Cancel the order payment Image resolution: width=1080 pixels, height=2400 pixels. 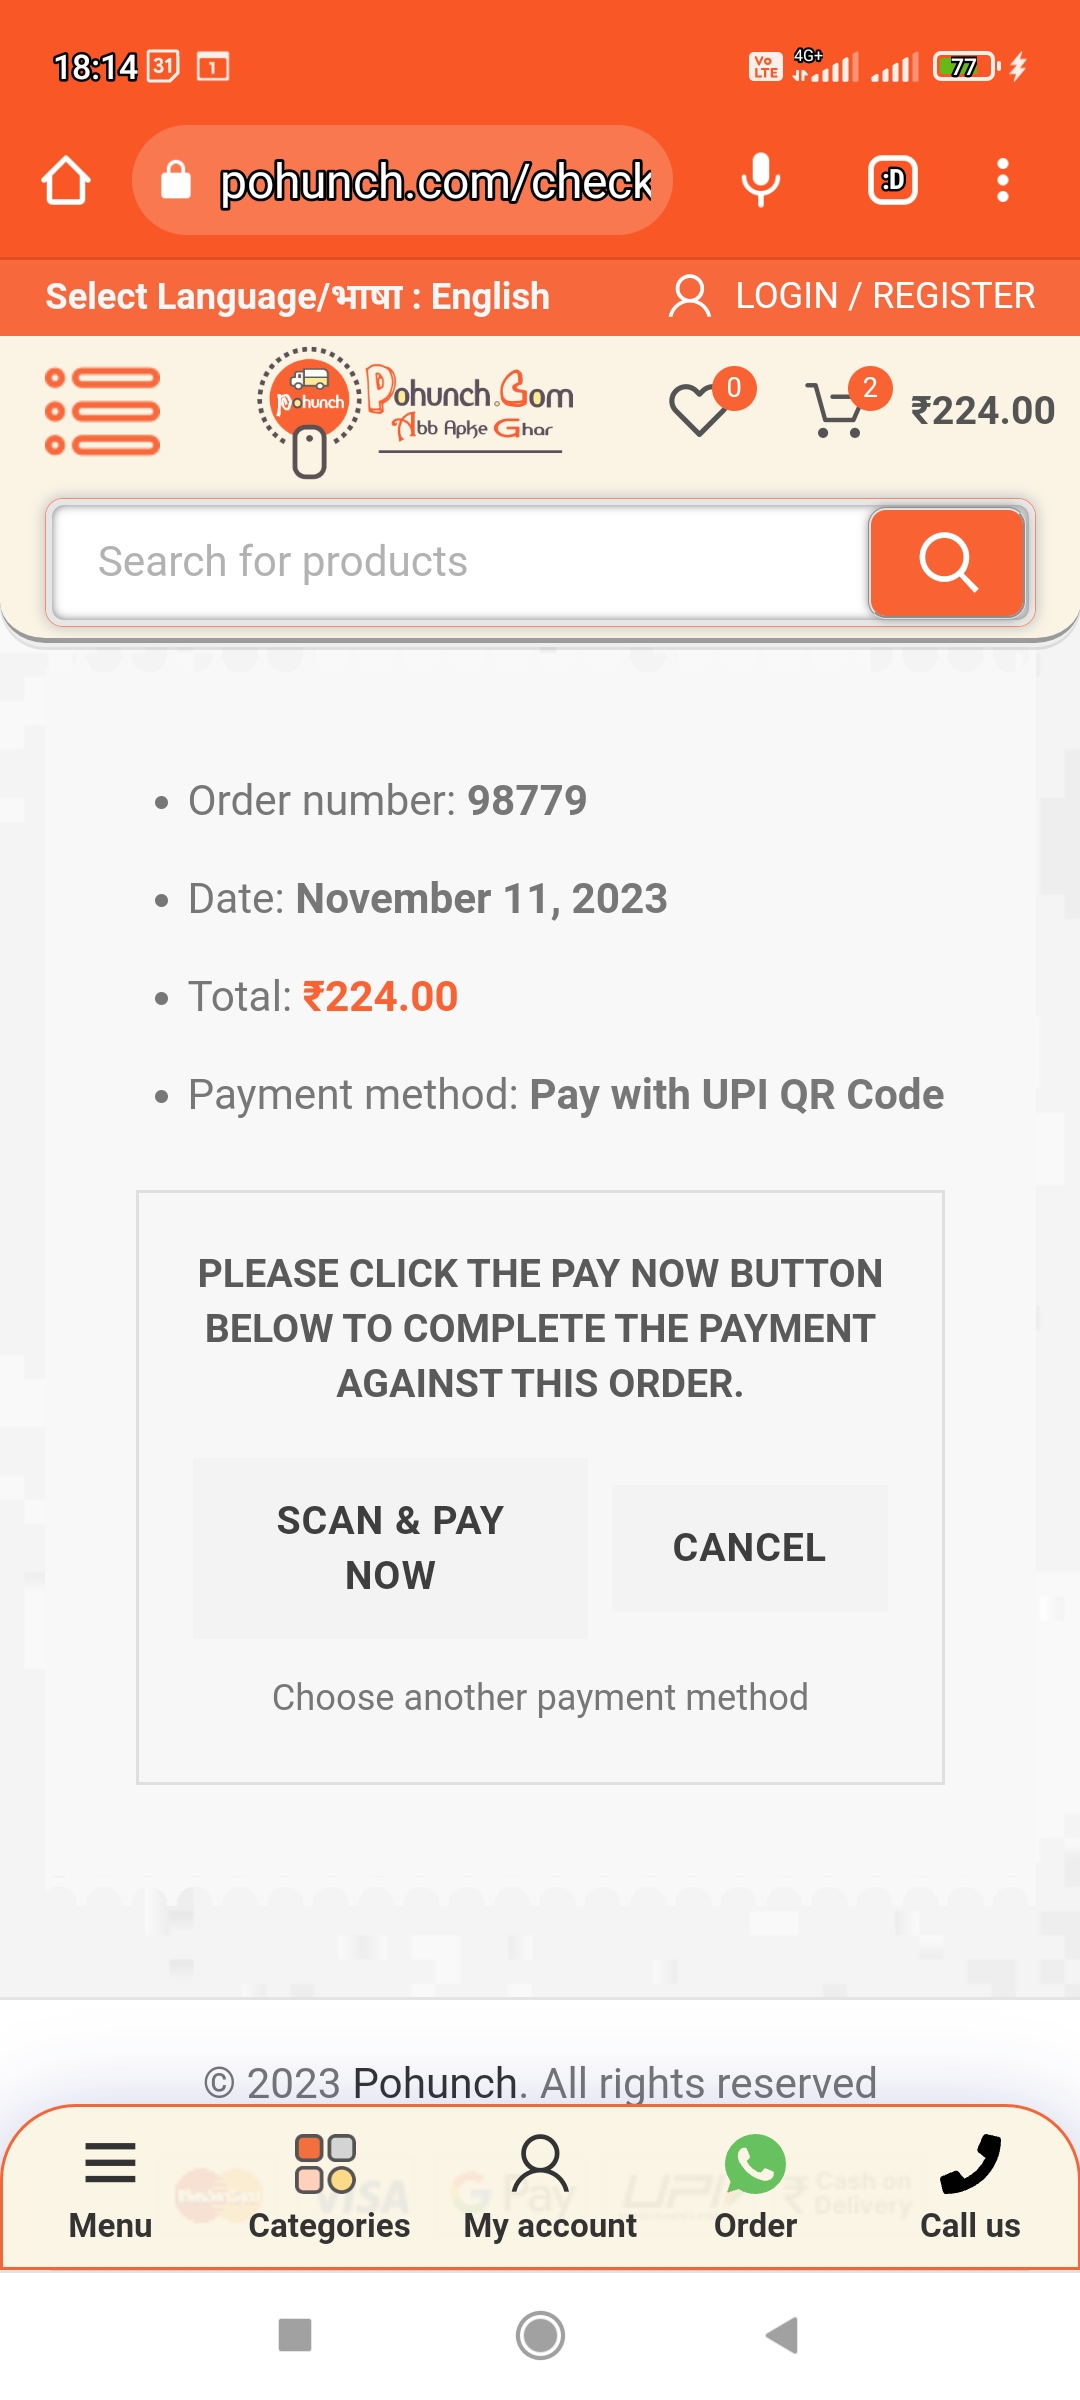click(x=749, y=1548)
